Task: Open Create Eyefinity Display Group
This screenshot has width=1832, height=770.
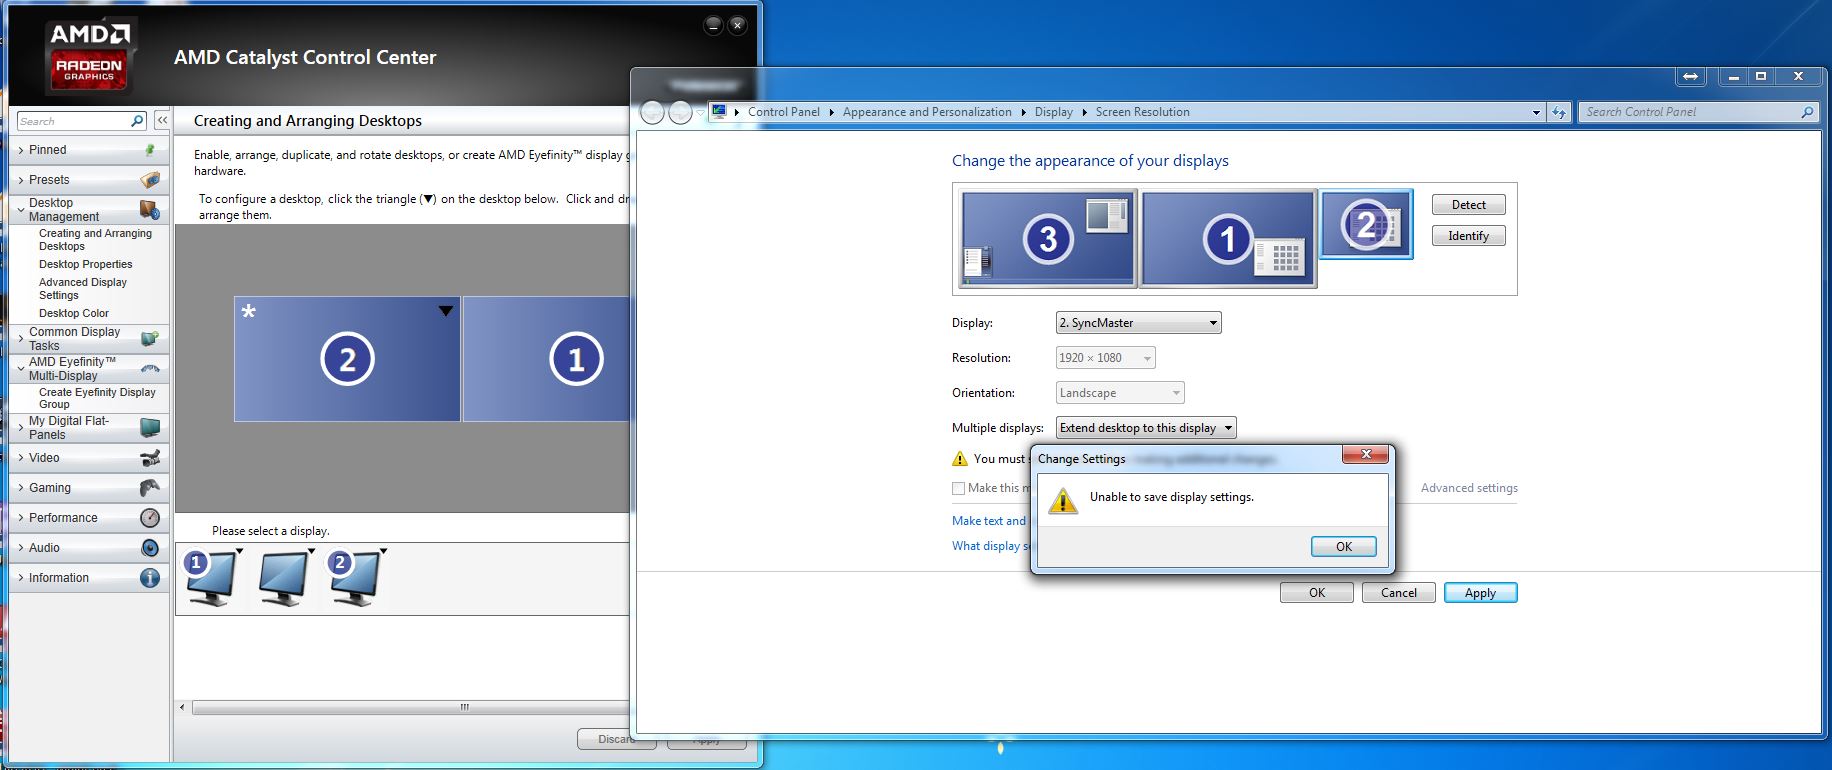Action: (97, 398)
